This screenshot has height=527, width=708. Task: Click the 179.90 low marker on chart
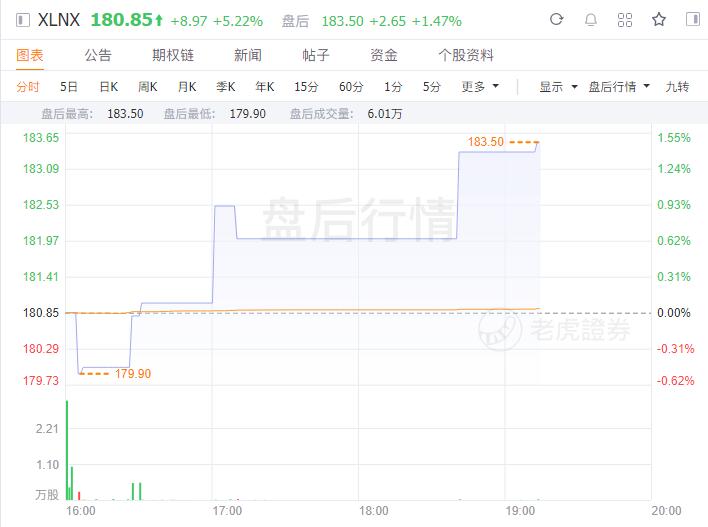click(x=133, y=373)
